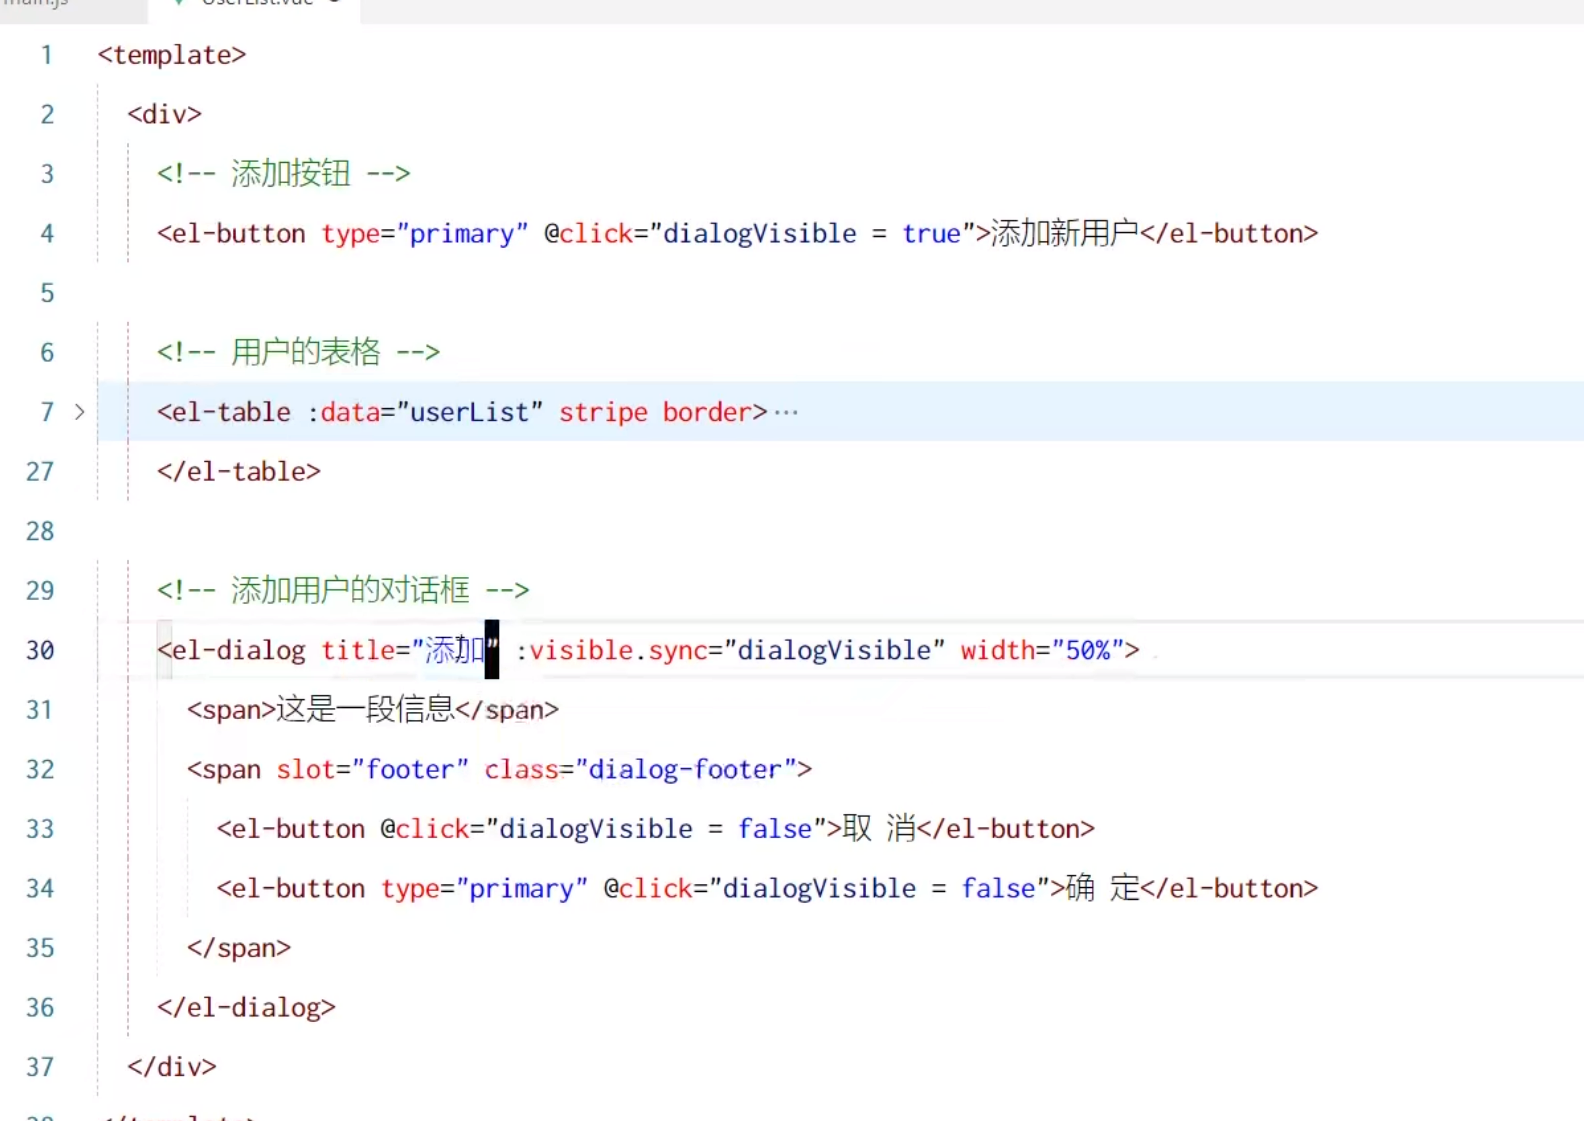Click line number 27 in the gutter
This screenshot has width=1584, height=1121.
click(x=40, y=472)
